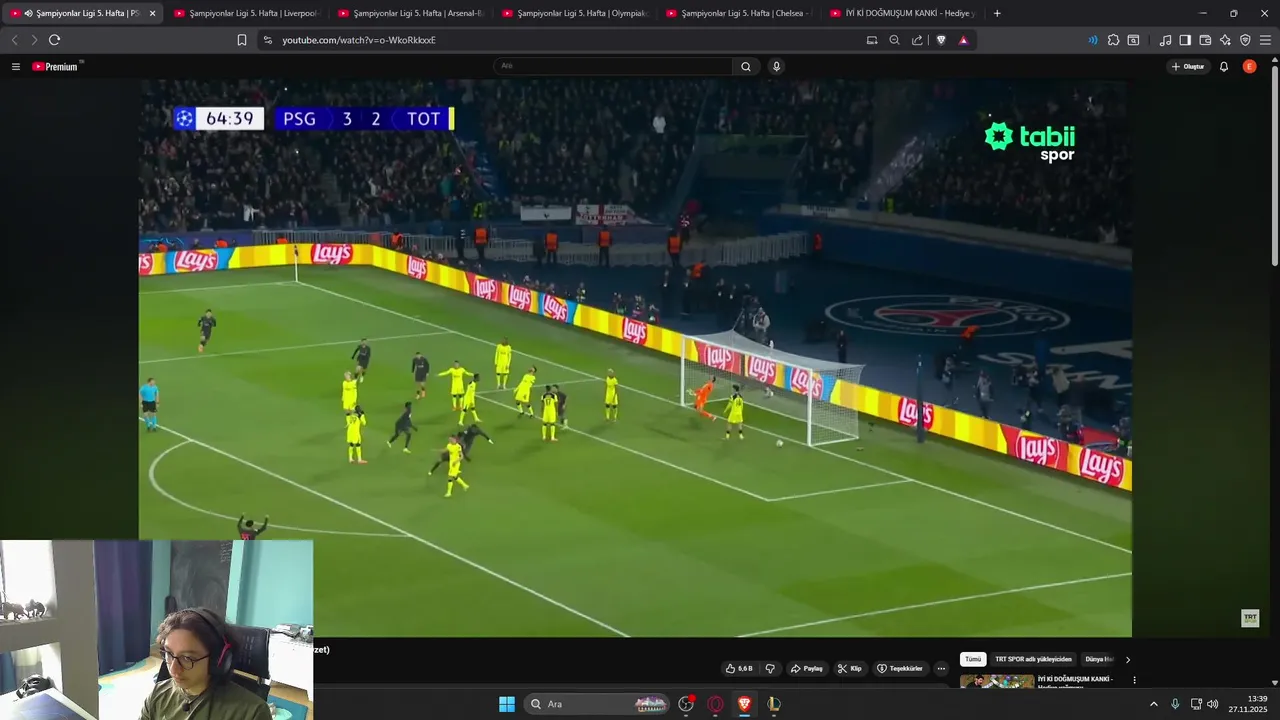This screenshot has height=720, width=1280.
Task: Open YouTube notifications bell
Action: point(1223,67)
